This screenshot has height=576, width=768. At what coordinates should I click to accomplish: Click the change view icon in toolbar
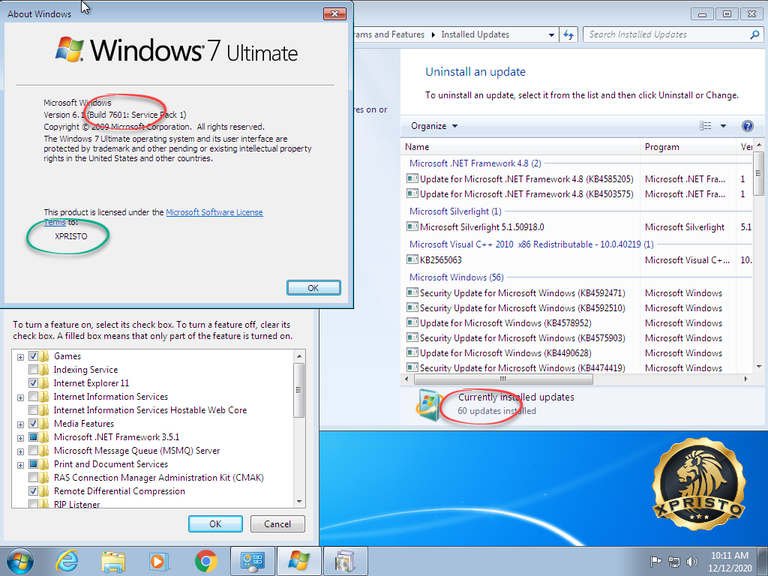[705, 126]
